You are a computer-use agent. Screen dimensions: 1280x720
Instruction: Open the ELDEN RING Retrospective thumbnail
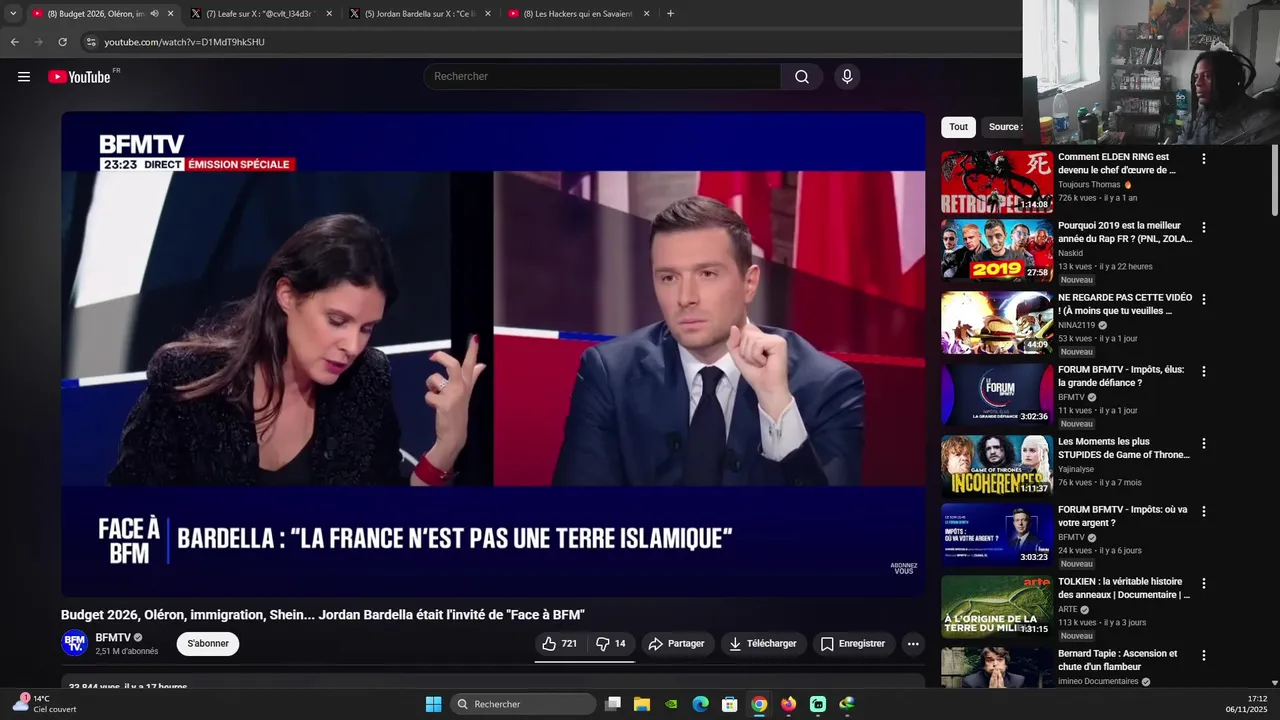tap(997, 182)
